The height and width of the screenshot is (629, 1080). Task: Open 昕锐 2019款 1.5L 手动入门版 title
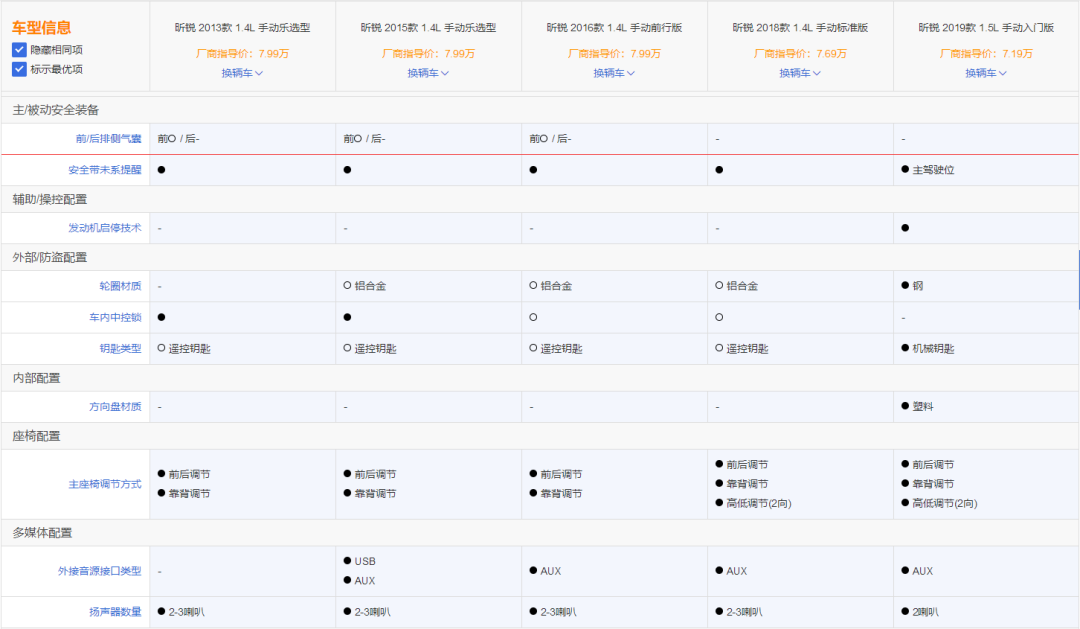point(986,28)
